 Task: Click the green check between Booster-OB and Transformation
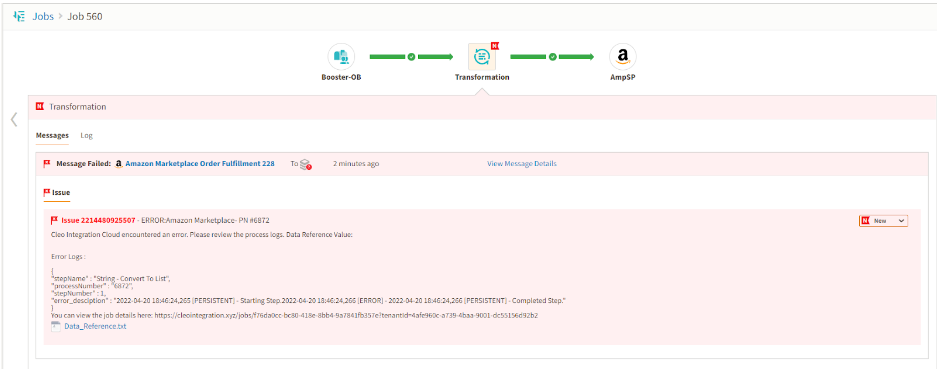click(x=411, y=57)
